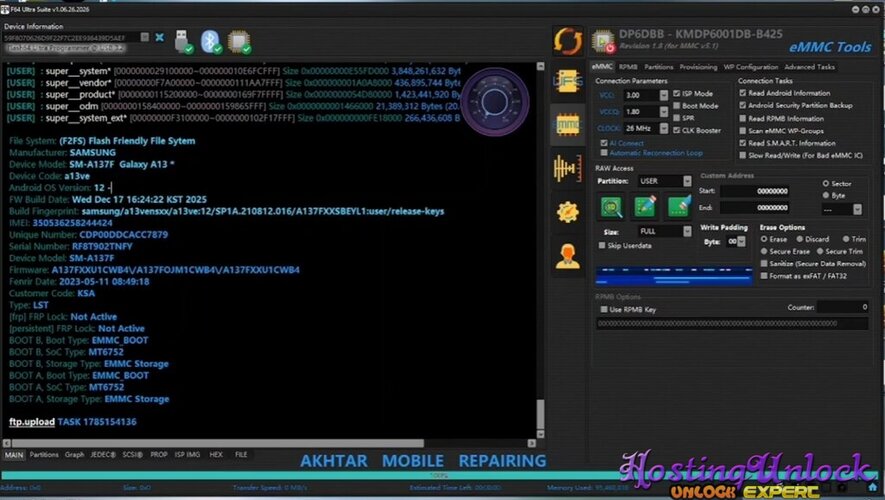Open the WP Configuration tab

751,67
